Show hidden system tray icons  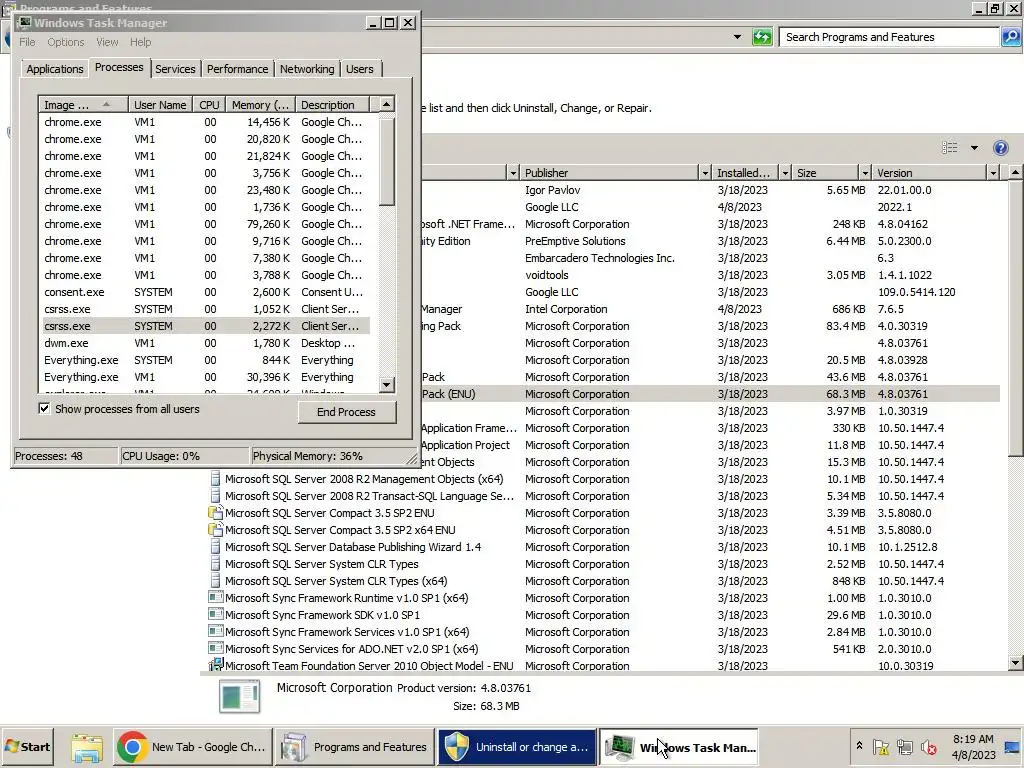pyautogui.click(x=859, y=746)
